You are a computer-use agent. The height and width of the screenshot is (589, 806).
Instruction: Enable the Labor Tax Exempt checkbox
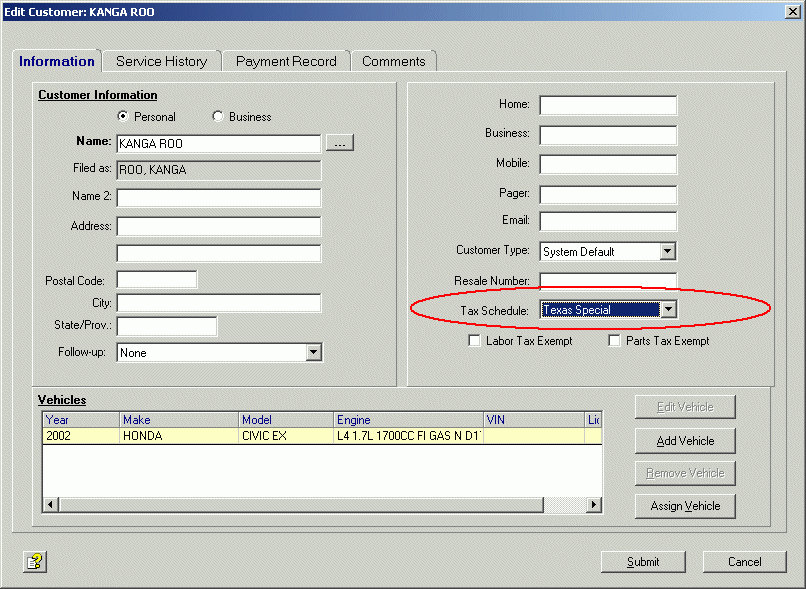(475, 341)
